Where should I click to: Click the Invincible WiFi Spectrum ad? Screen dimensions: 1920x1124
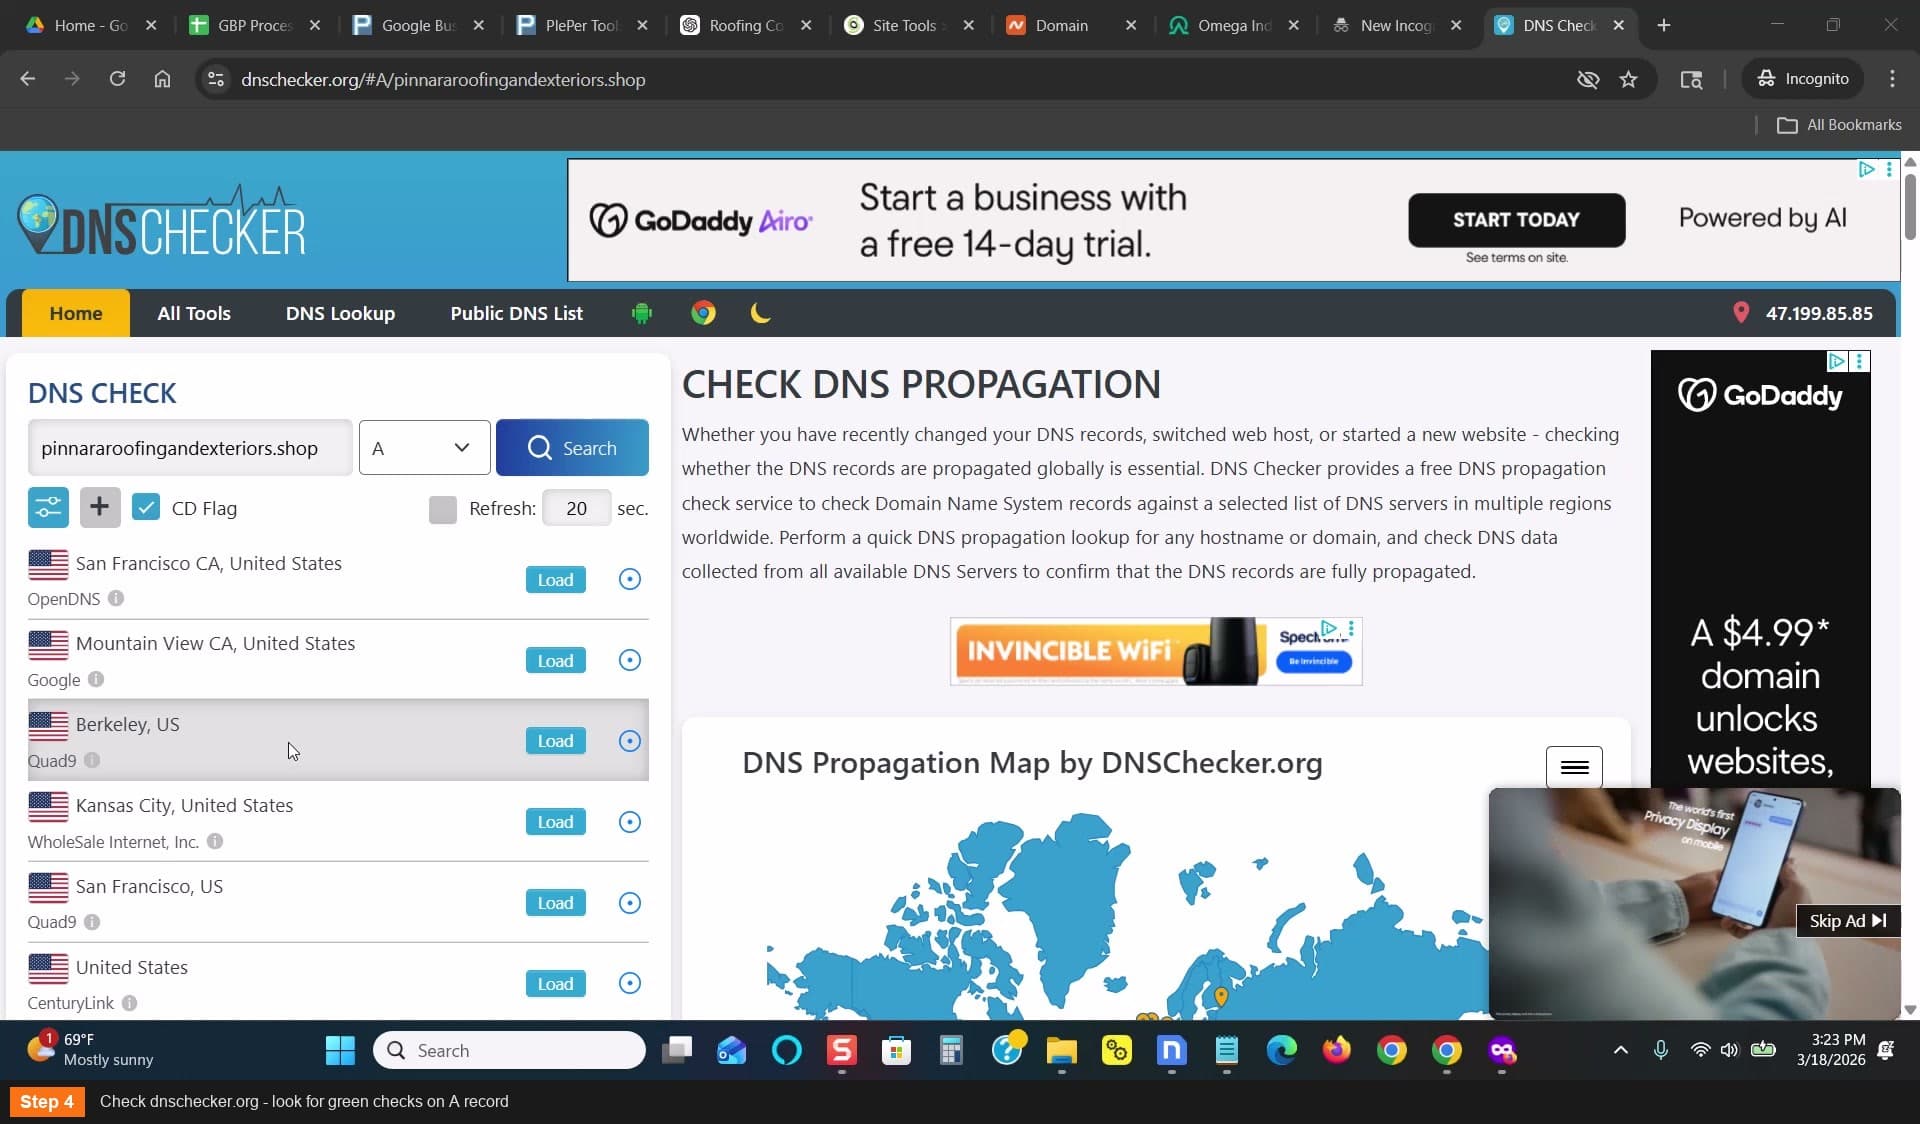[x=1156, y=651]
